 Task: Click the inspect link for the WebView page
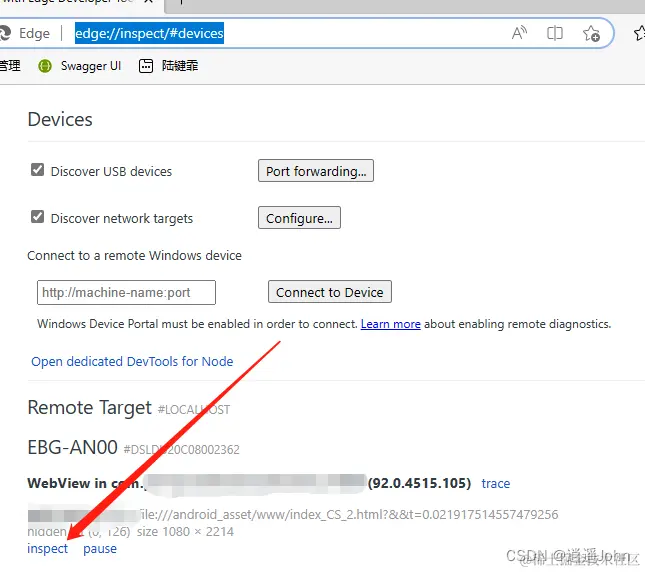pos(47,549)
